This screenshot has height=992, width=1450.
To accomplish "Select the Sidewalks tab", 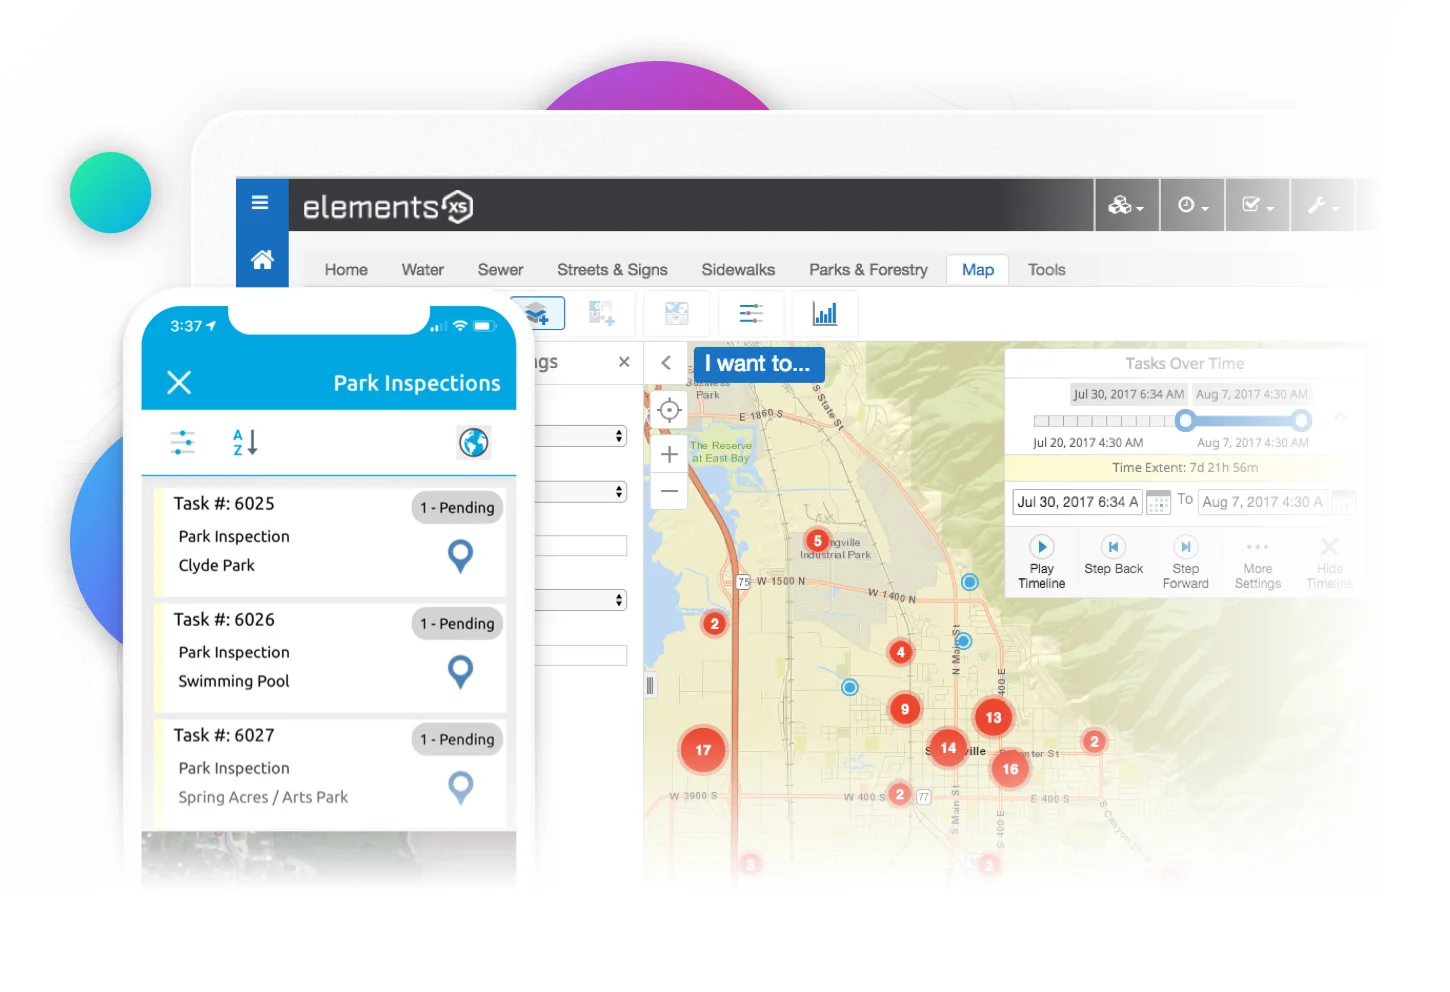I will coord(738,270).
